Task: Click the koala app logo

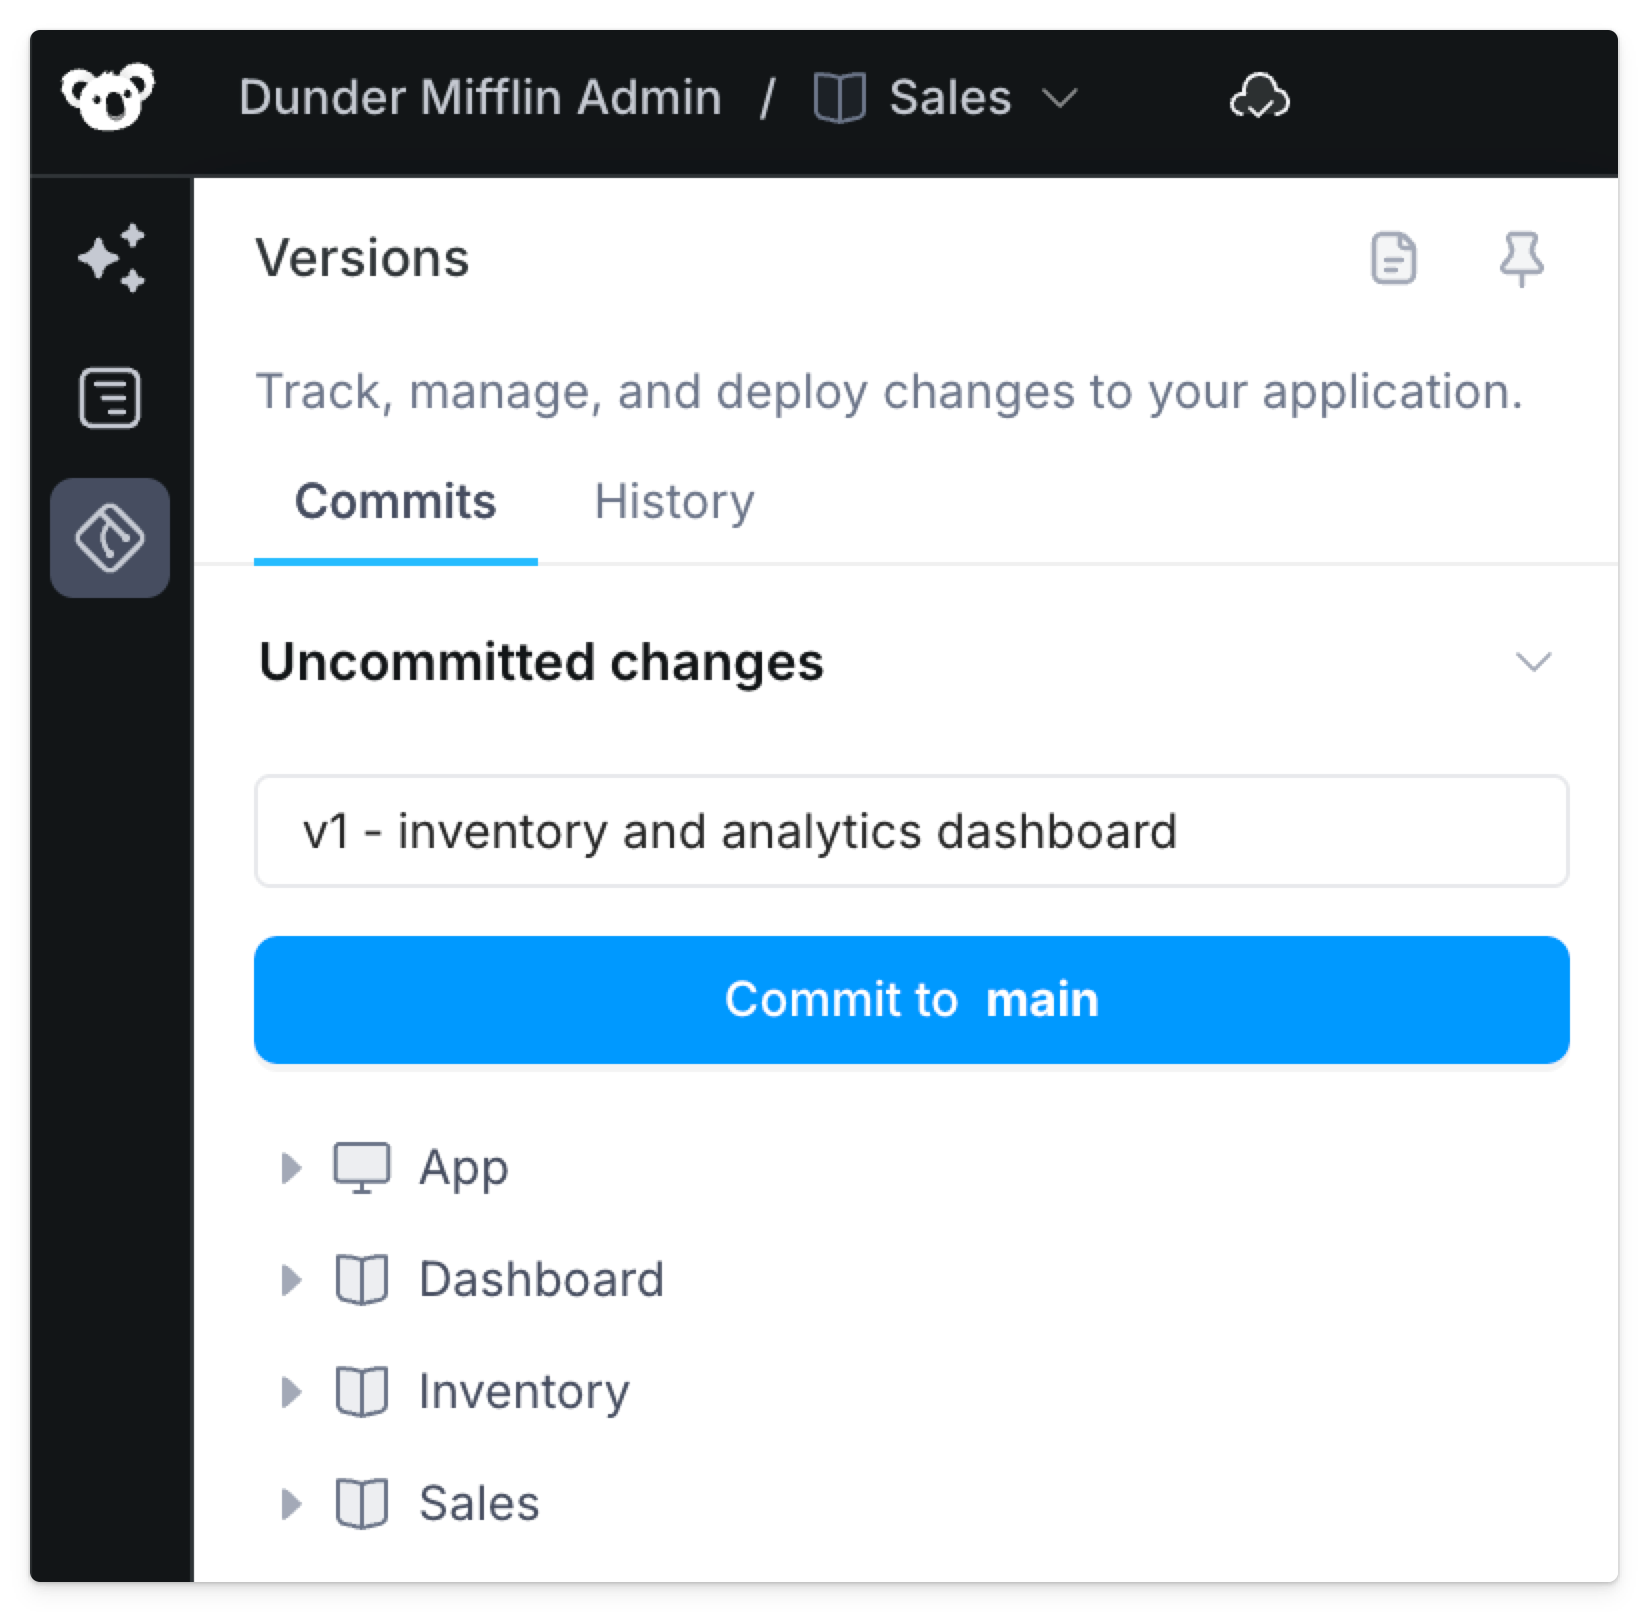Action: tap(108, 96)
